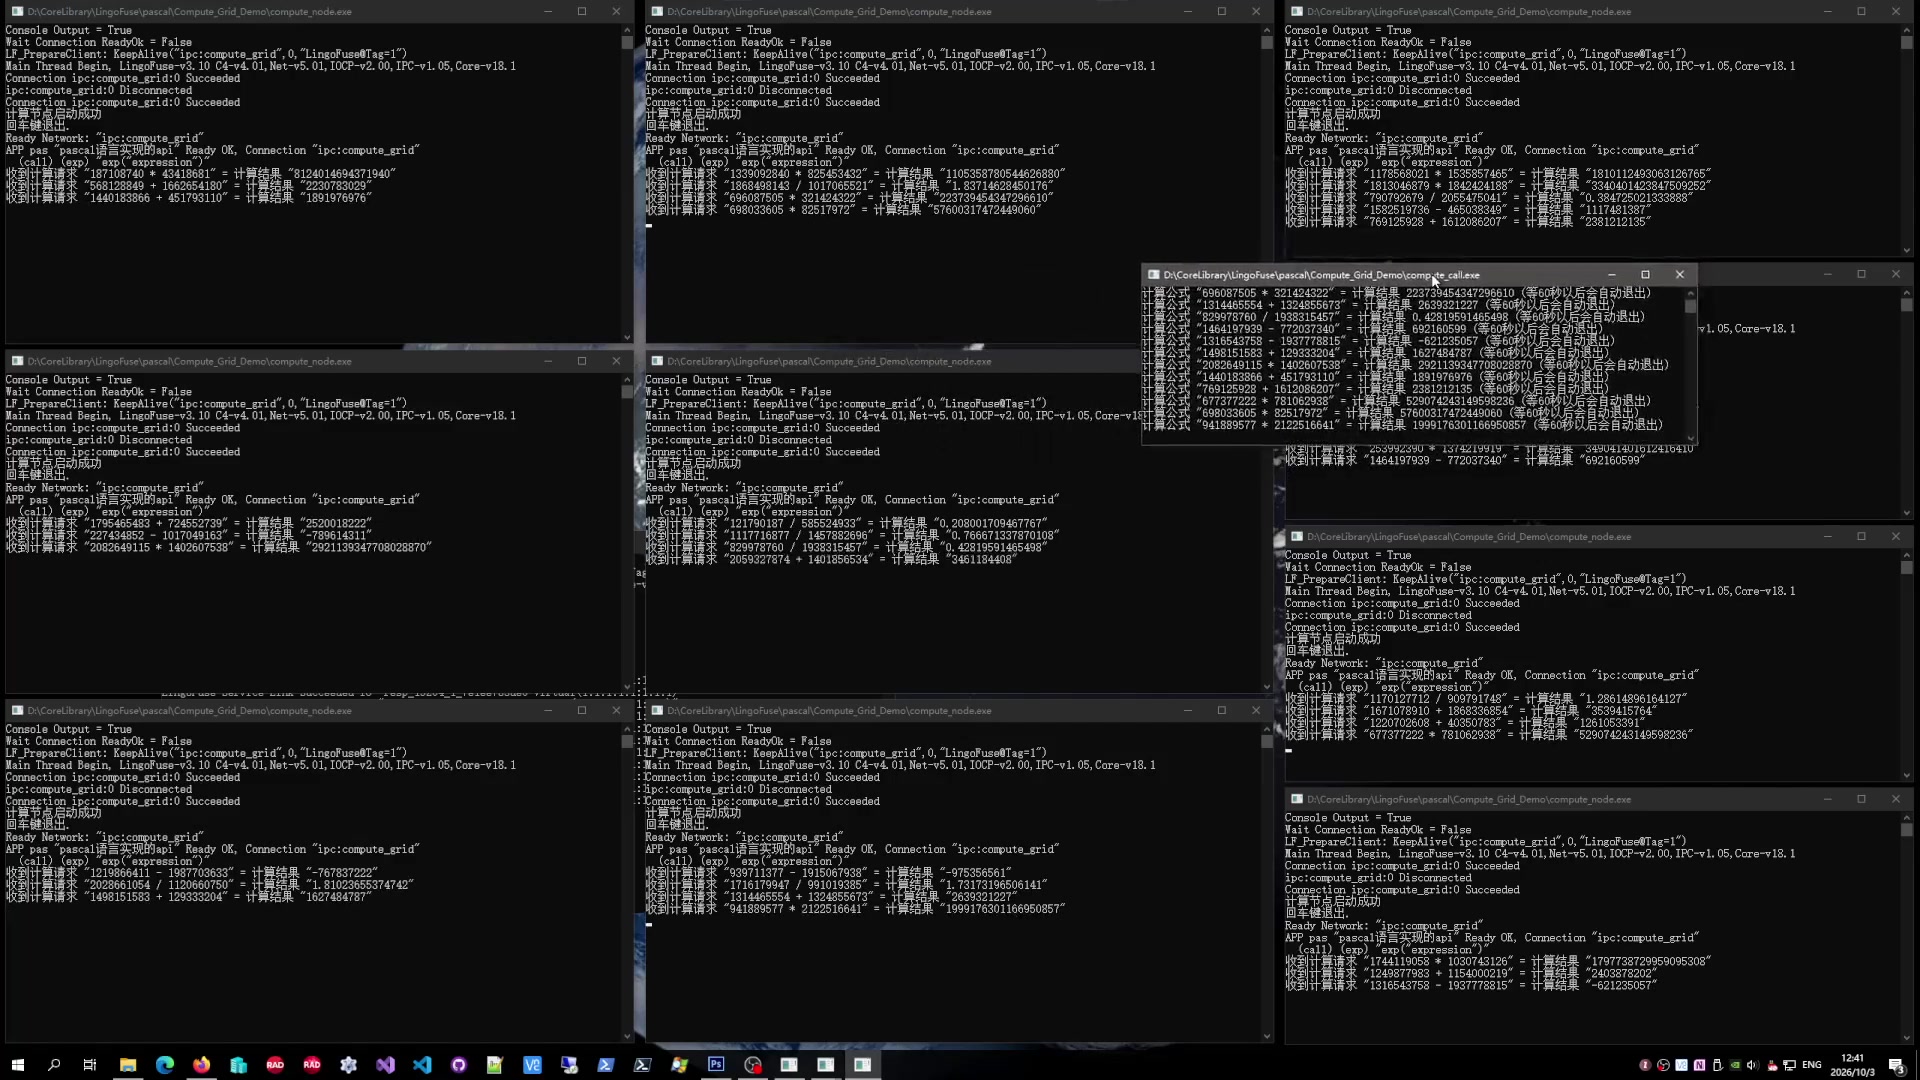Open the blue PowerShell taskbar icon

pyautogui.click(x=606, y=1065)
